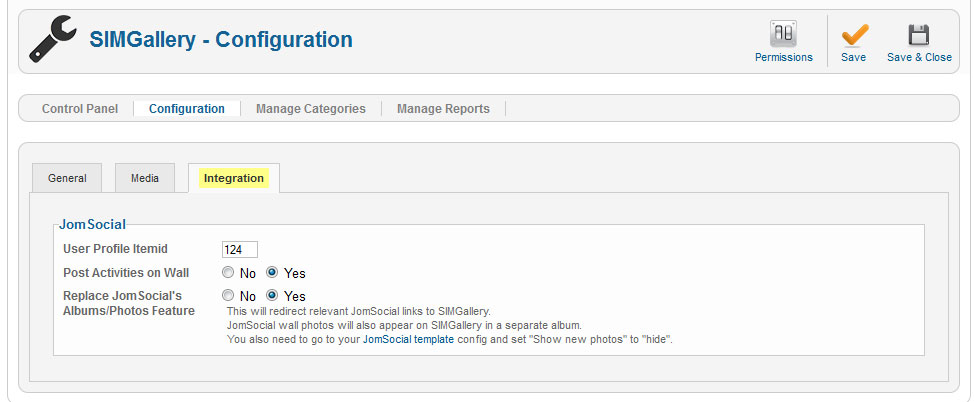
Task: Switch to the Media tab
Action: (x=145, y=178)
